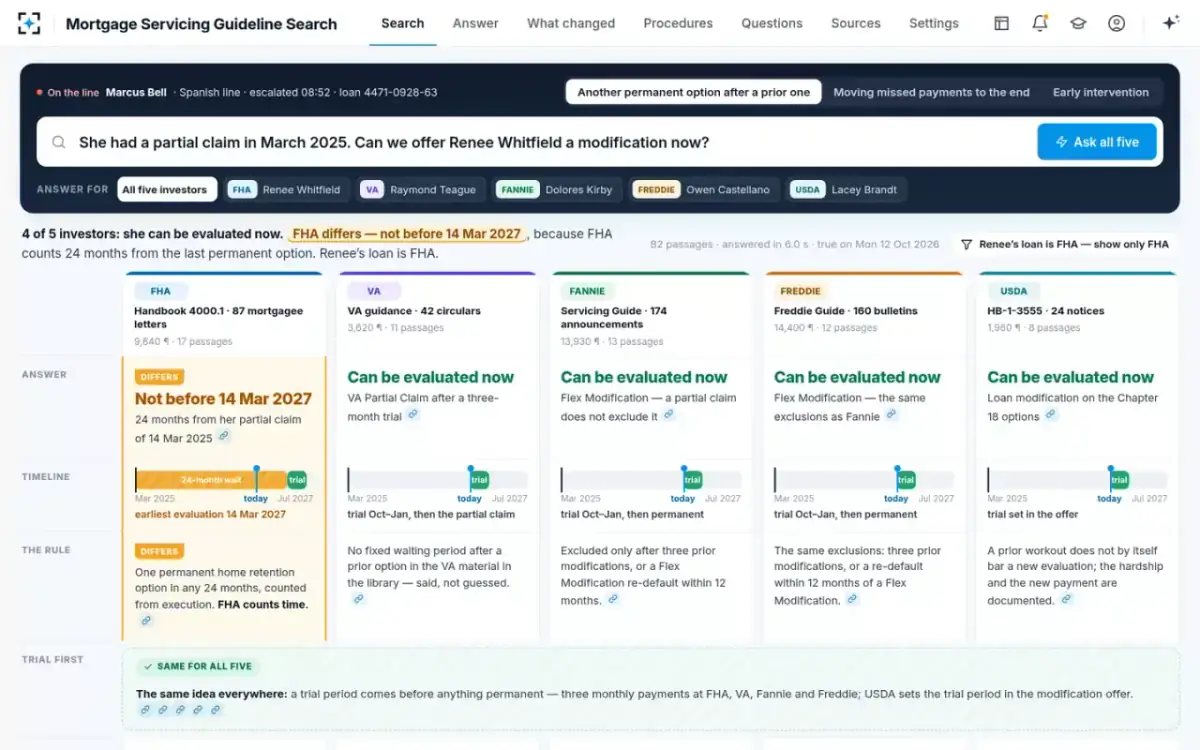Image resolution: width=1200 pixels, height=750 pixels.
Task: Click the sparkle assistant icon
Action: pyautogui.click(x=1171, y=23)
